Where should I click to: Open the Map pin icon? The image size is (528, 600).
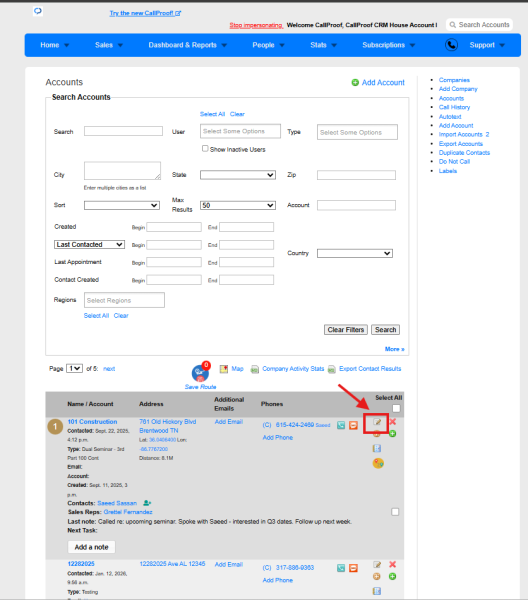pos(224,369)
